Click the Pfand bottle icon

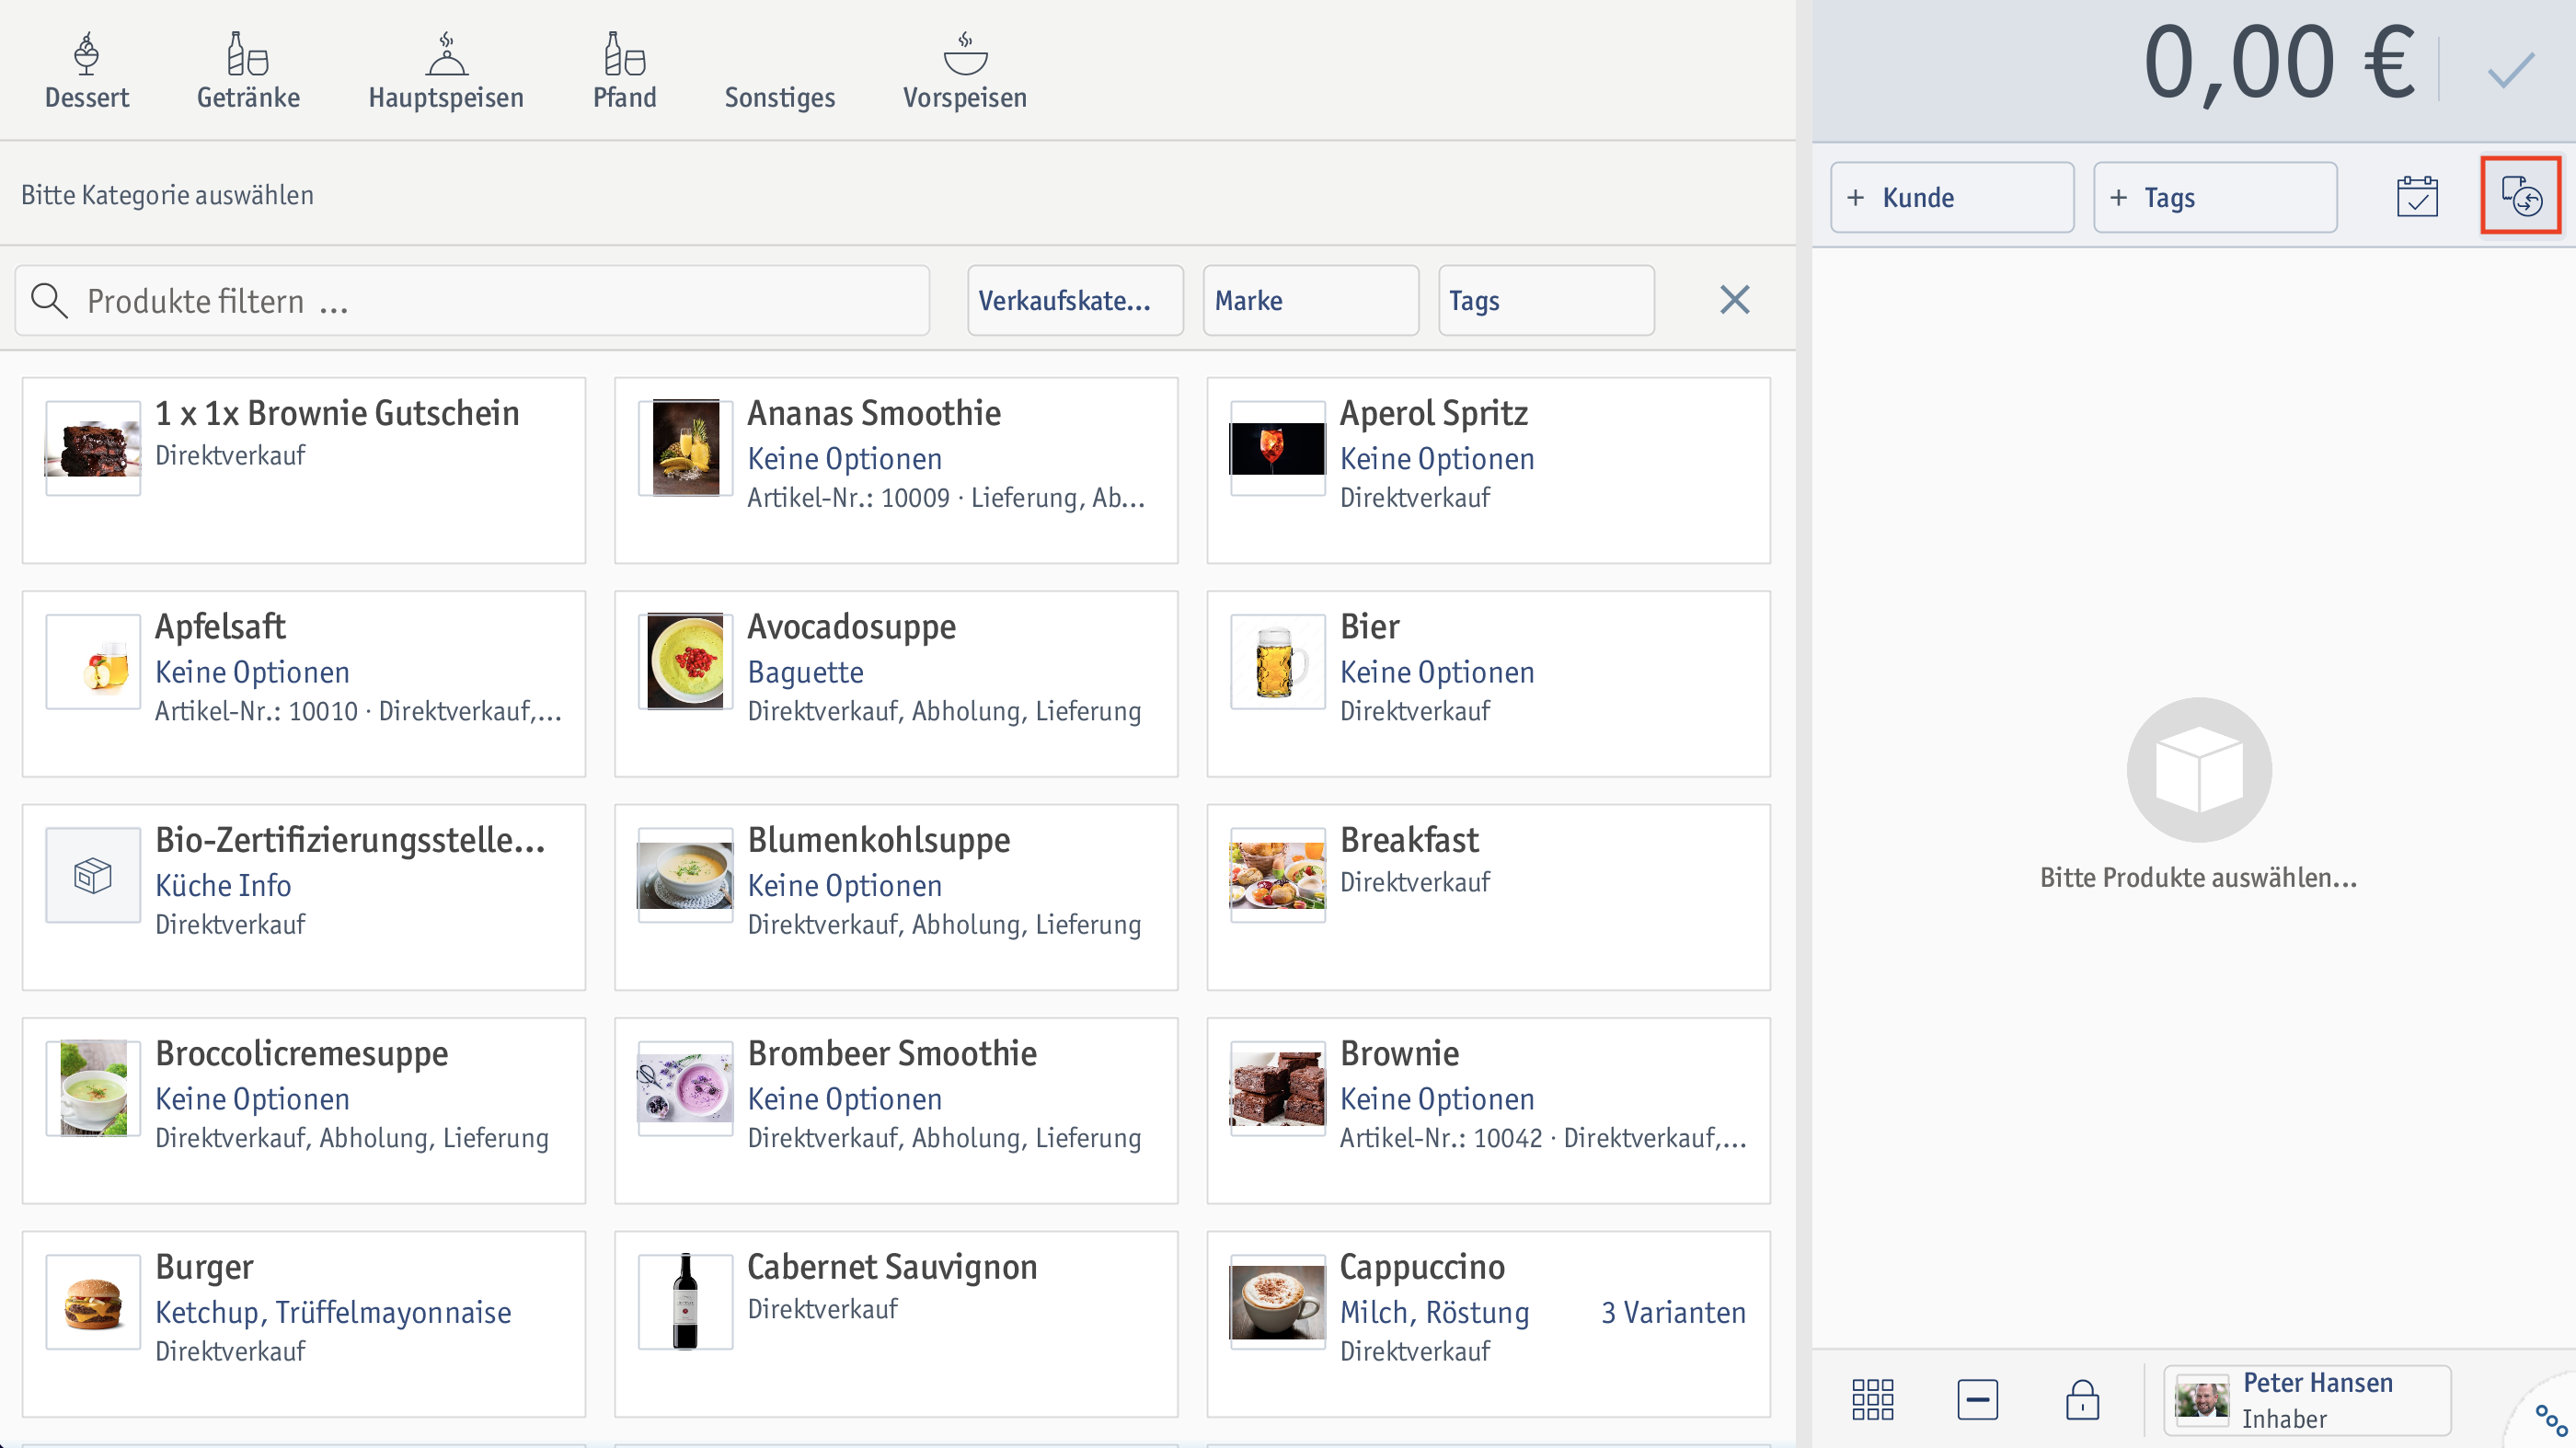tap(624, 54)
